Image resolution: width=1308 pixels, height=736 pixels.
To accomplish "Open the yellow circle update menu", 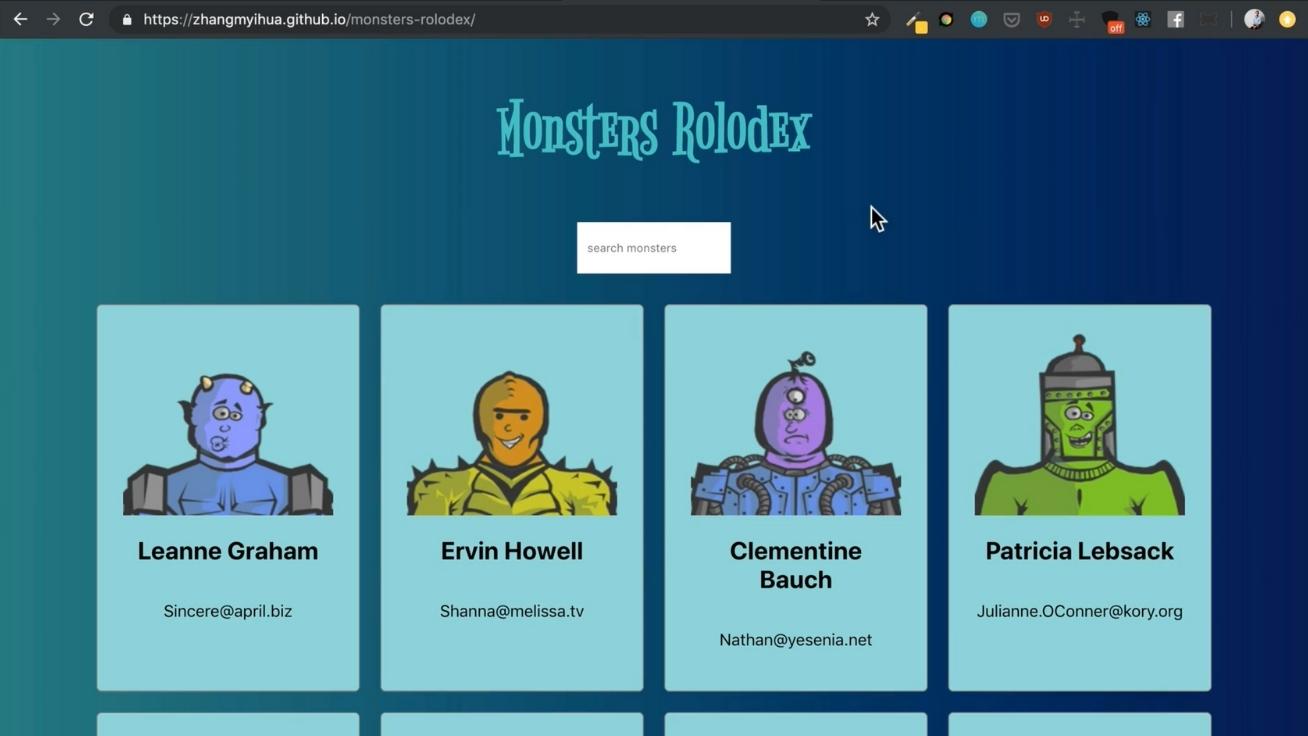I will (1287, 19).
